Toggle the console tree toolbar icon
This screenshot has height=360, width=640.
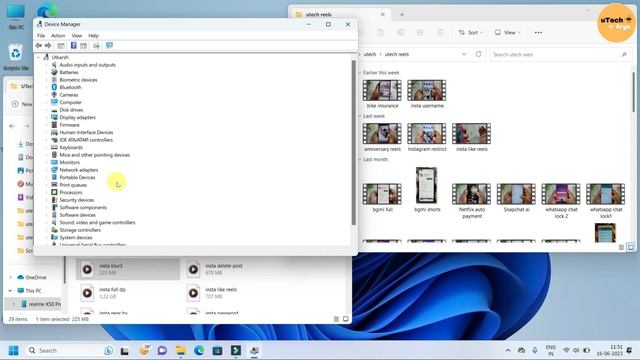[61, 46]
